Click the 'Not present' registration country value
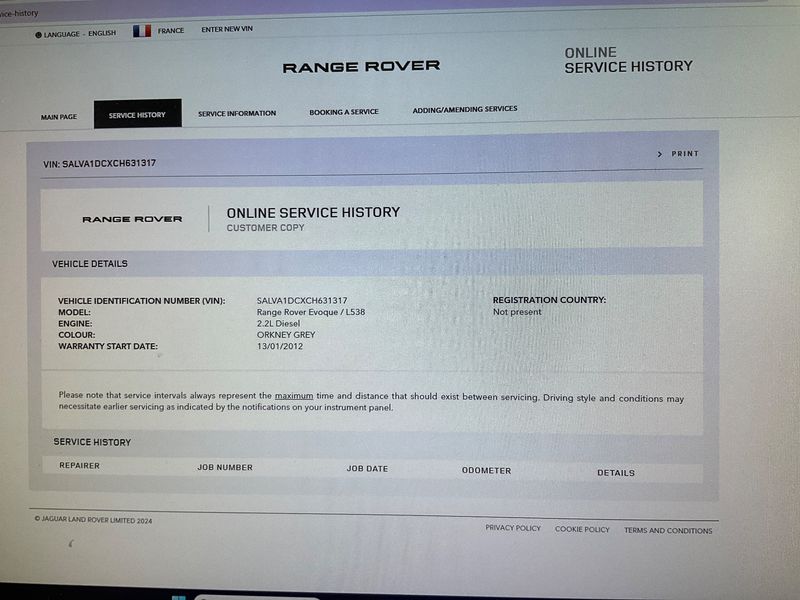The height and width of the screenshot is (600, 800). click(517, 312)
